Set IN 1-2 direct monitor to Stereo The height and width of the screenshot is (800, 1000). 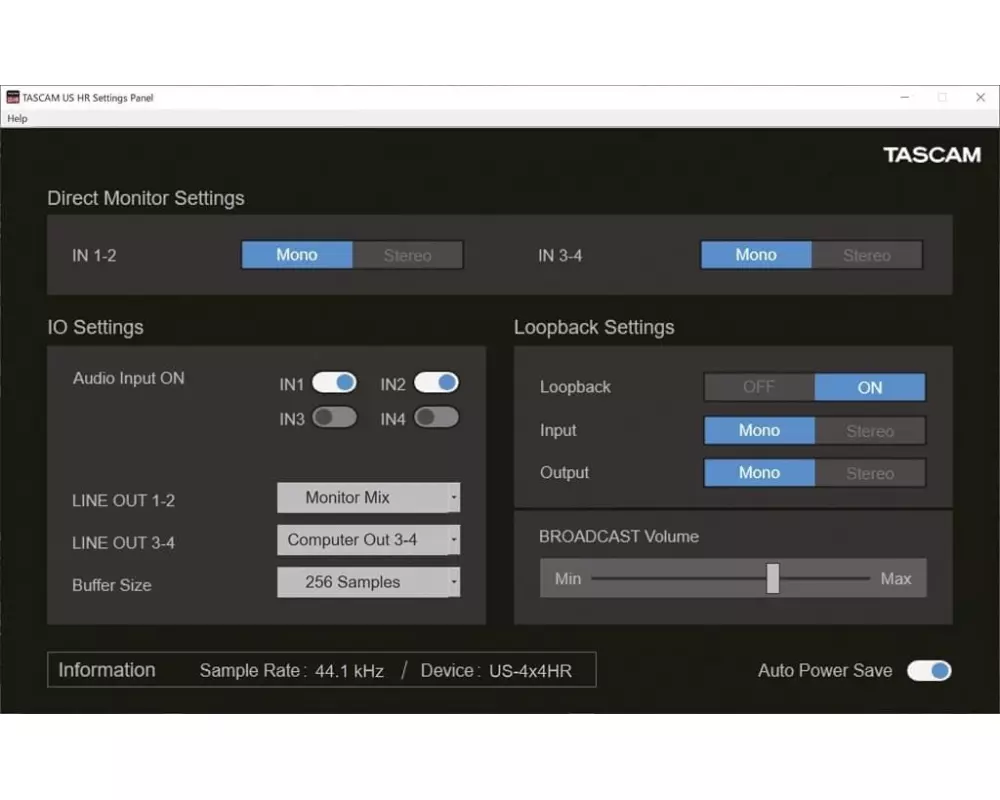(x=408, y=255)
